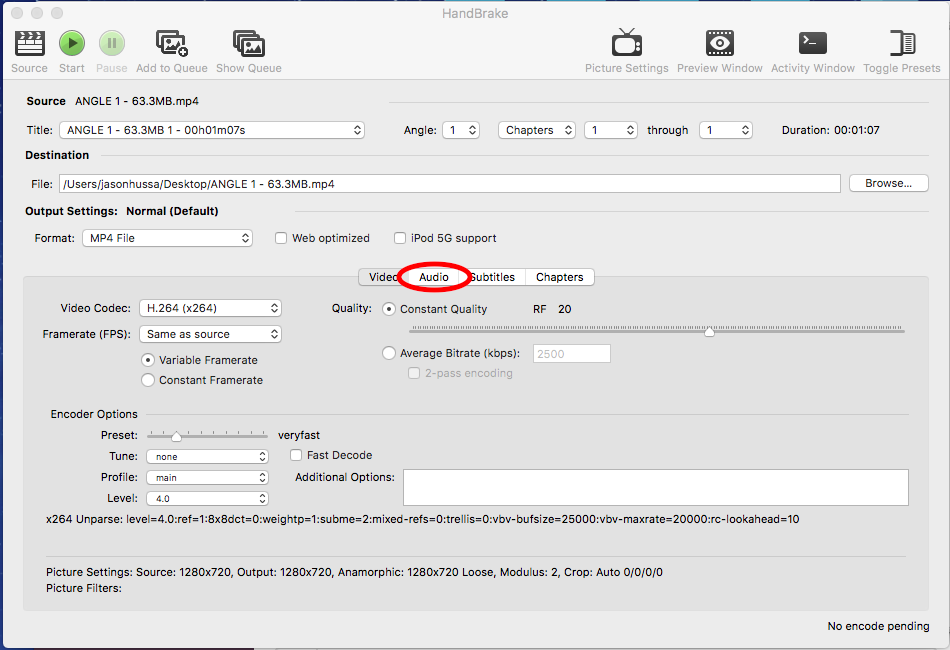This screenshot has height=650, width=950.
Task: Add current job to Queue
Action: pyautogui.click(x=172, y=44)
